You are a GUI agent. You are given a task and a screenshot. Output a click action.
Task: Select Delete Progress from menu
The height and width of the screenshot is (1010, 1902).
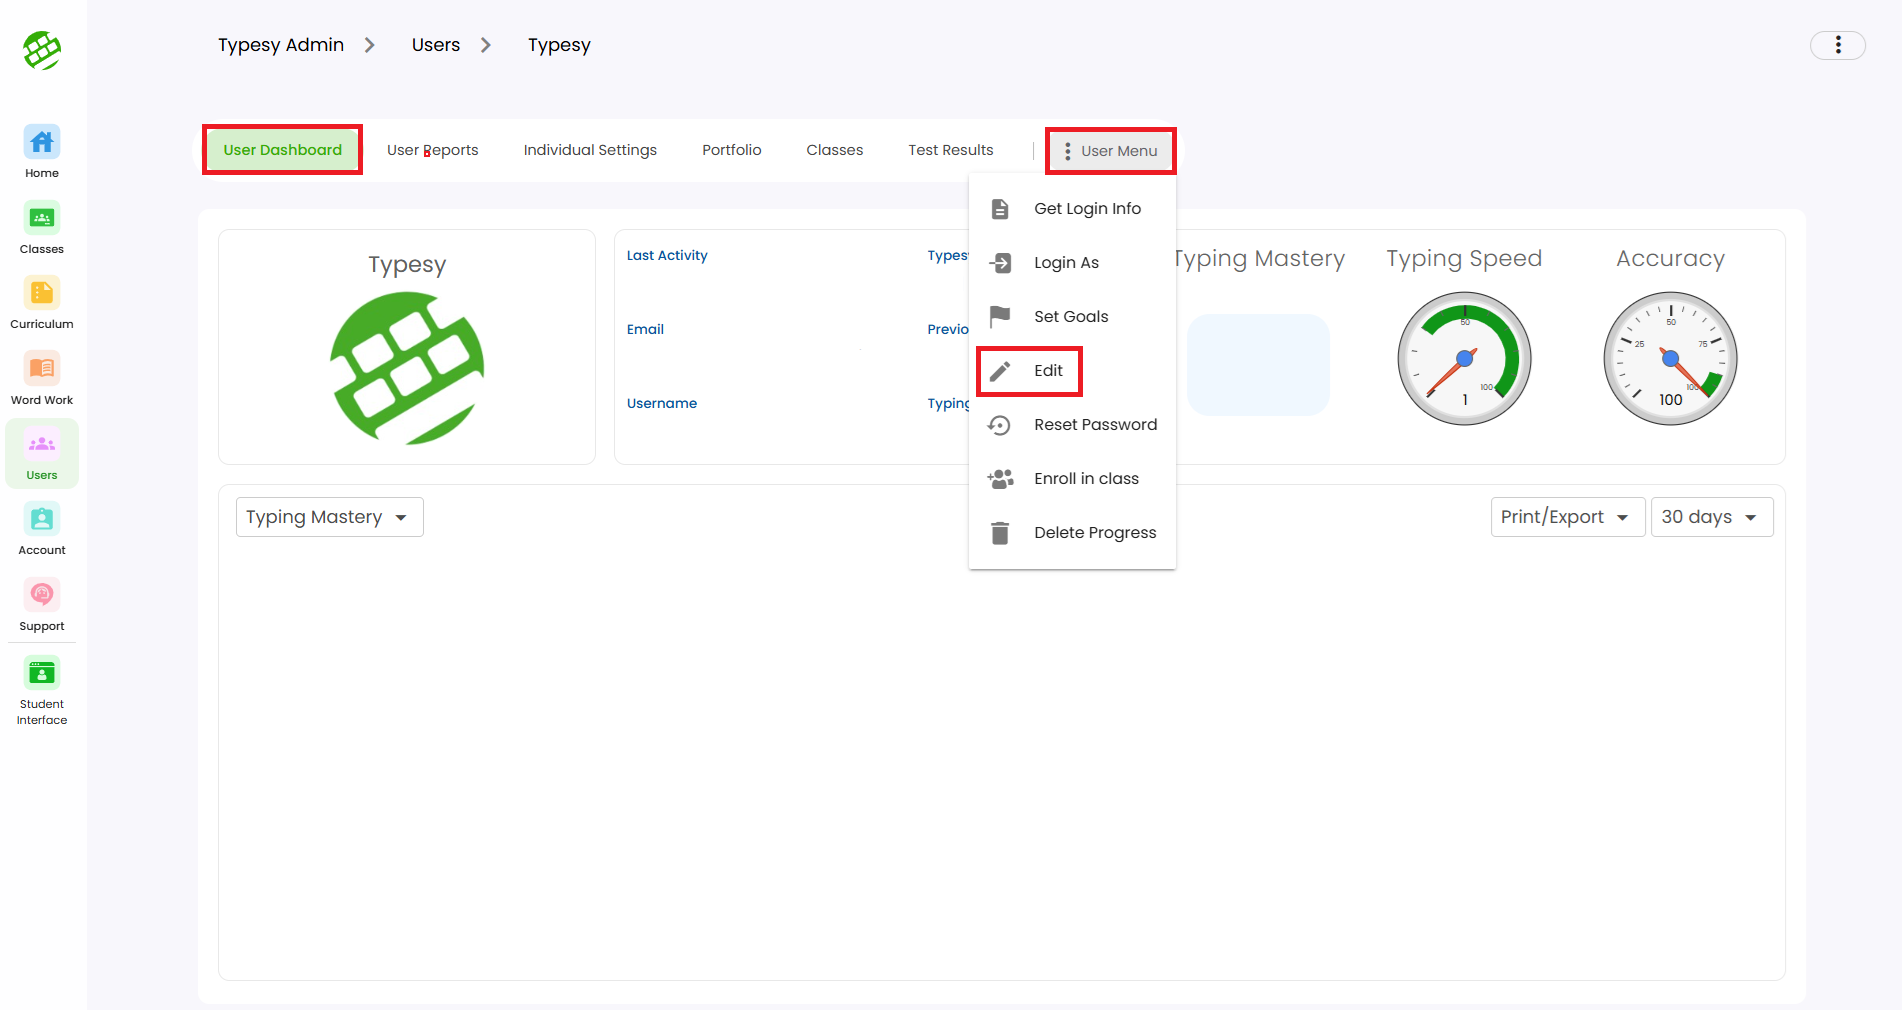tap(1072, 533)
